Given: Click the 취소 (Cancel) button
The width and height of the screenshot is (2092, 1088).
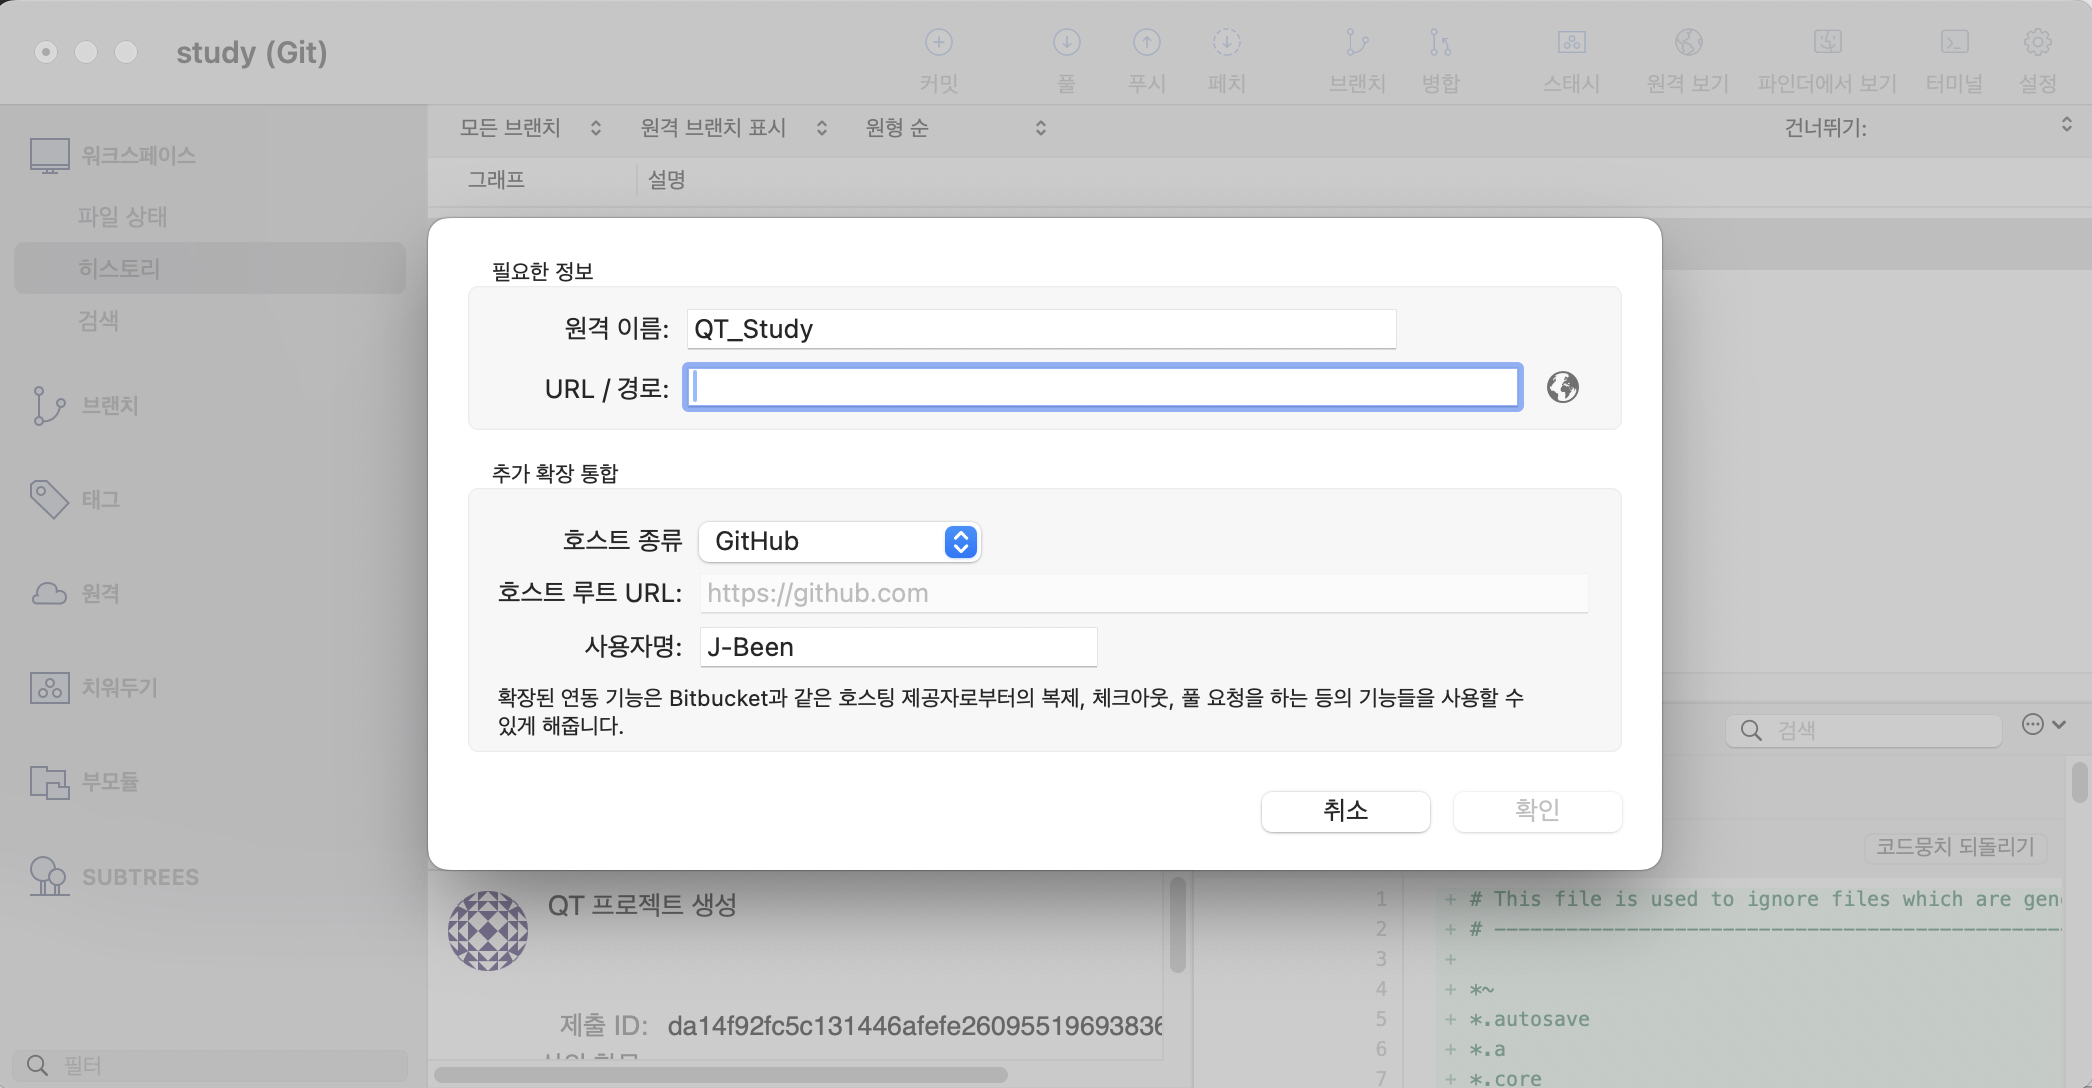Looking at the screenshot, I should pyautogui.click(x=1345, y=810).
